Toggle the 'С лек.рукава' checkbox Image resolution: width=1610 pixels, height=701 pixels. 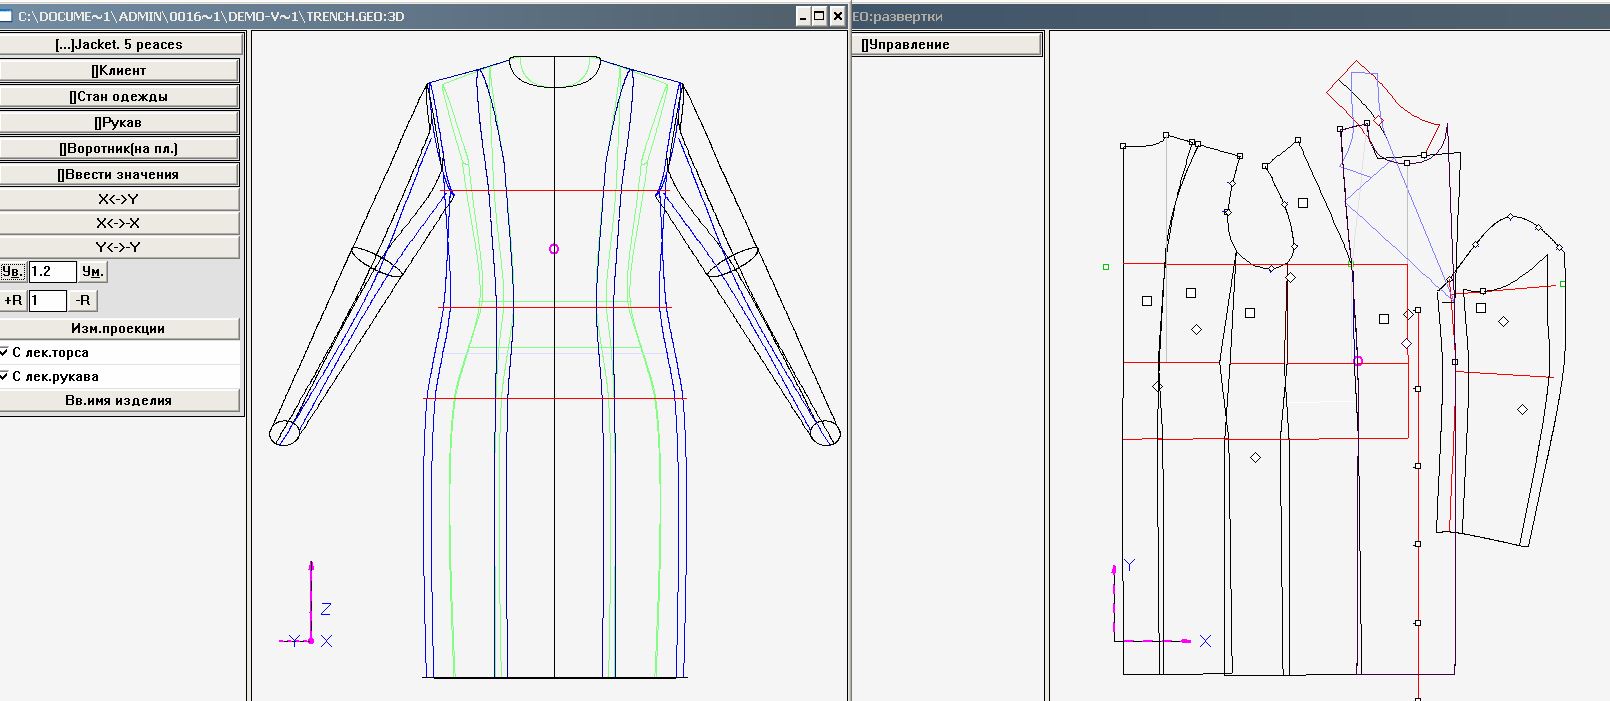(5, 376)
